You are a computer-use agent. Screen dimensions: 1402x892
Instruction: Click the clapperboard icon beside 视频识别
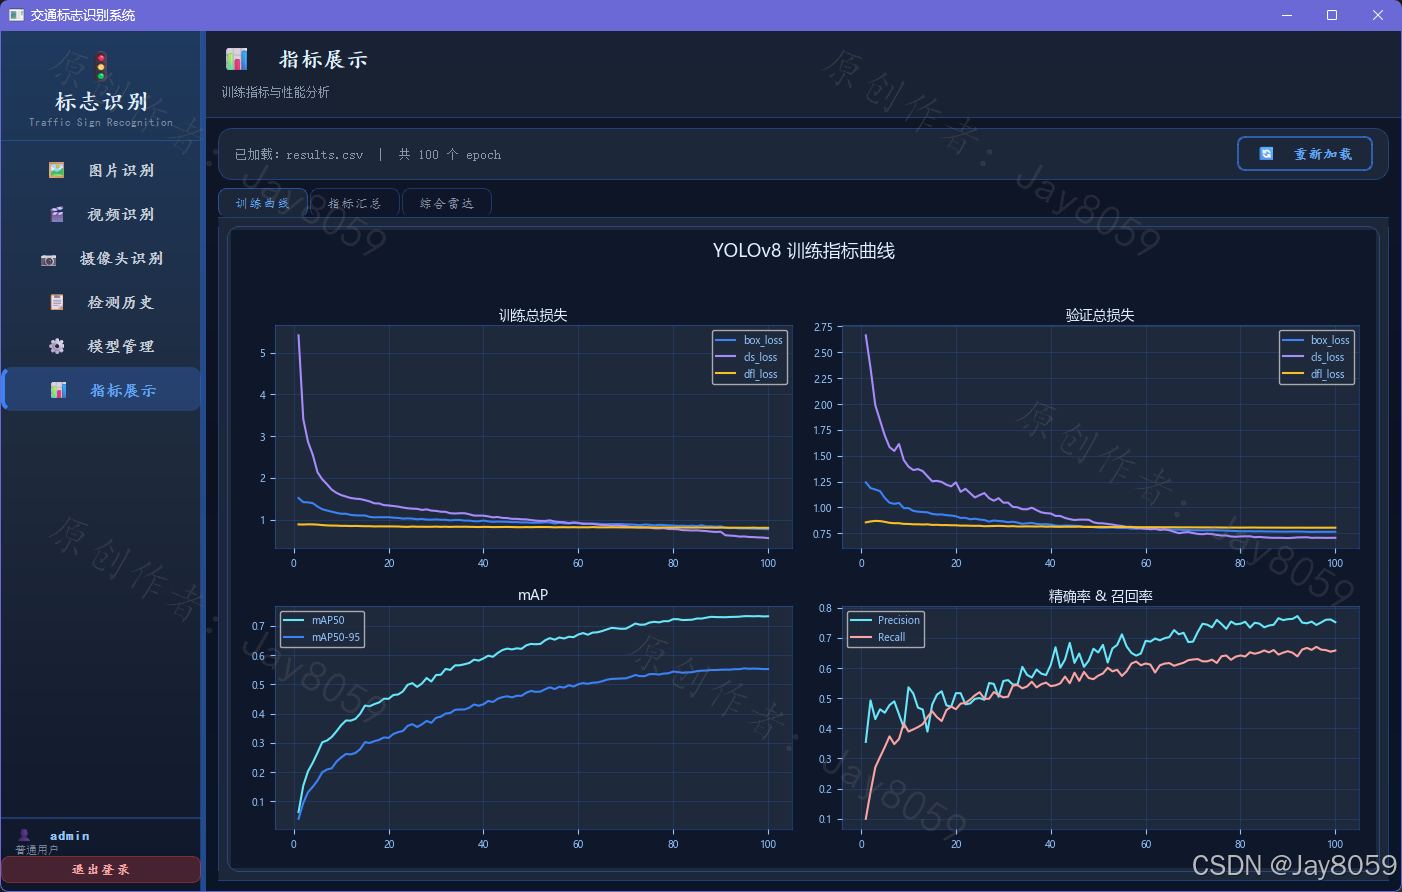click(57, 214)
